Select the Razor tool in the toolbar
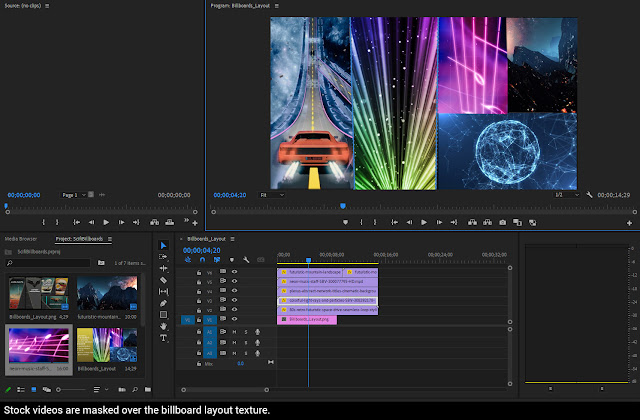640x420 pixels. click(x=163, y=280)
